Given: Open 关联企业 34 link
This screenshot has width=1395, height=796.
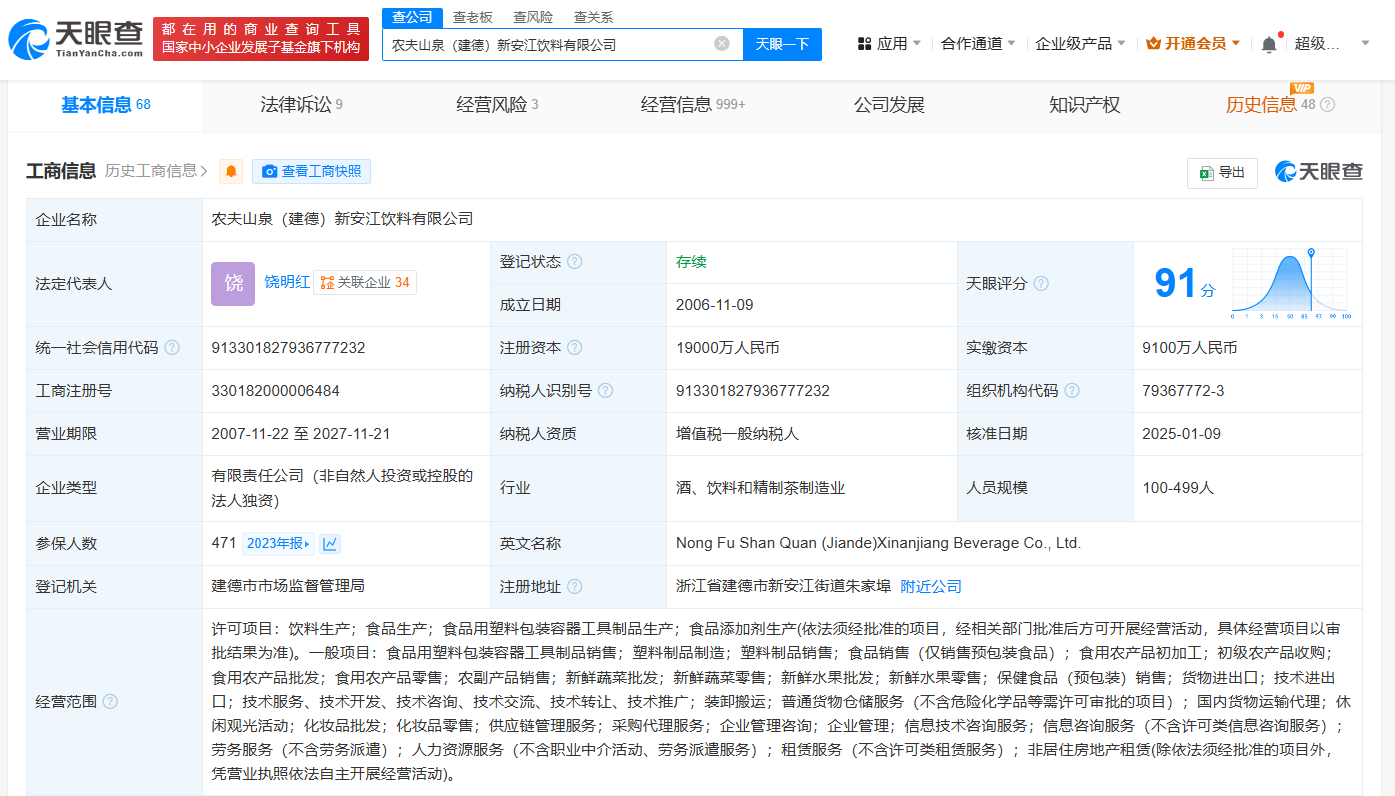Looking at the screenshot, I should 365,283.
